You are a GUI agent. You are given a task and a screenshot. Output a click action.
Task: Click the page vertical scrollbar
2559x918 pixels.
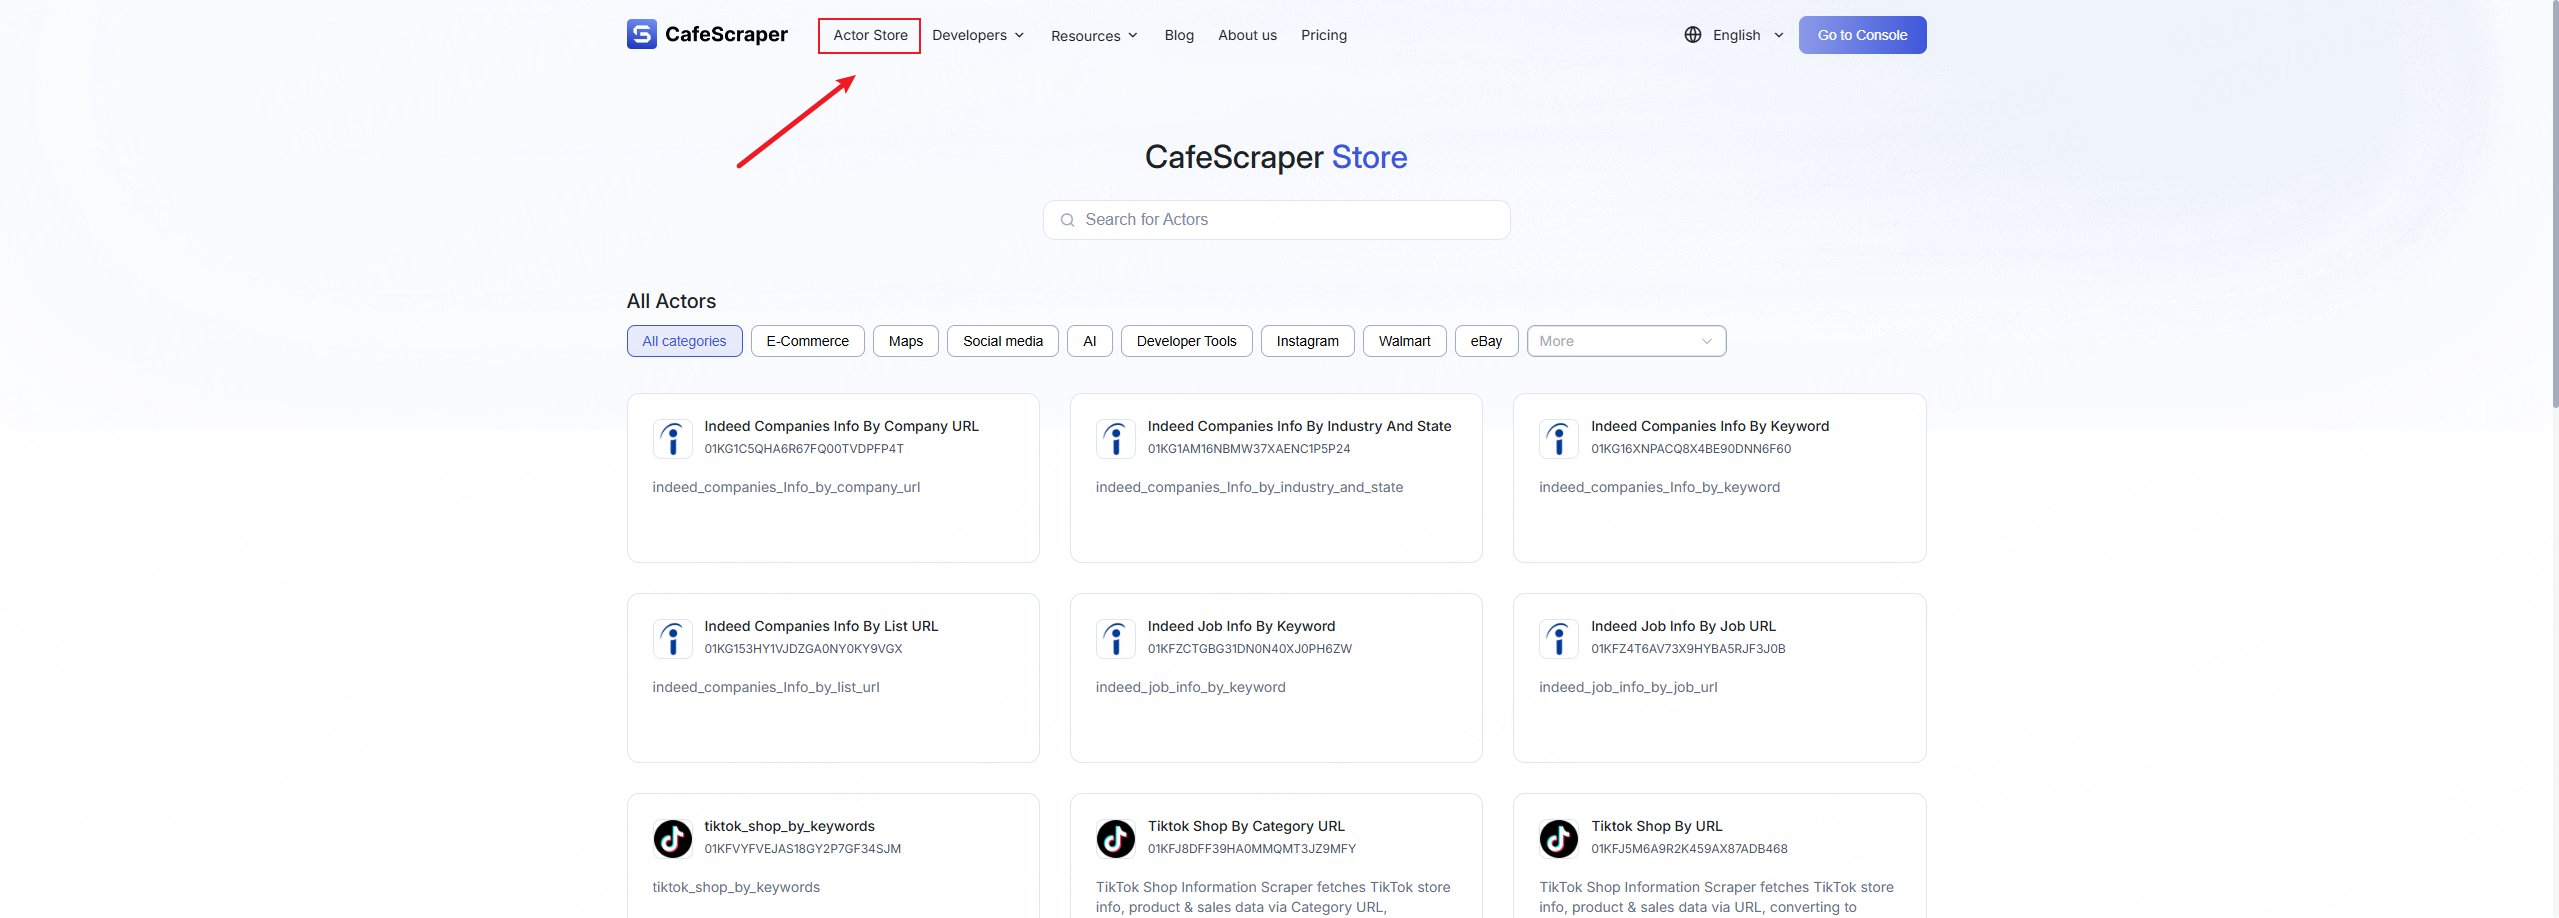tap(2554, 205)
